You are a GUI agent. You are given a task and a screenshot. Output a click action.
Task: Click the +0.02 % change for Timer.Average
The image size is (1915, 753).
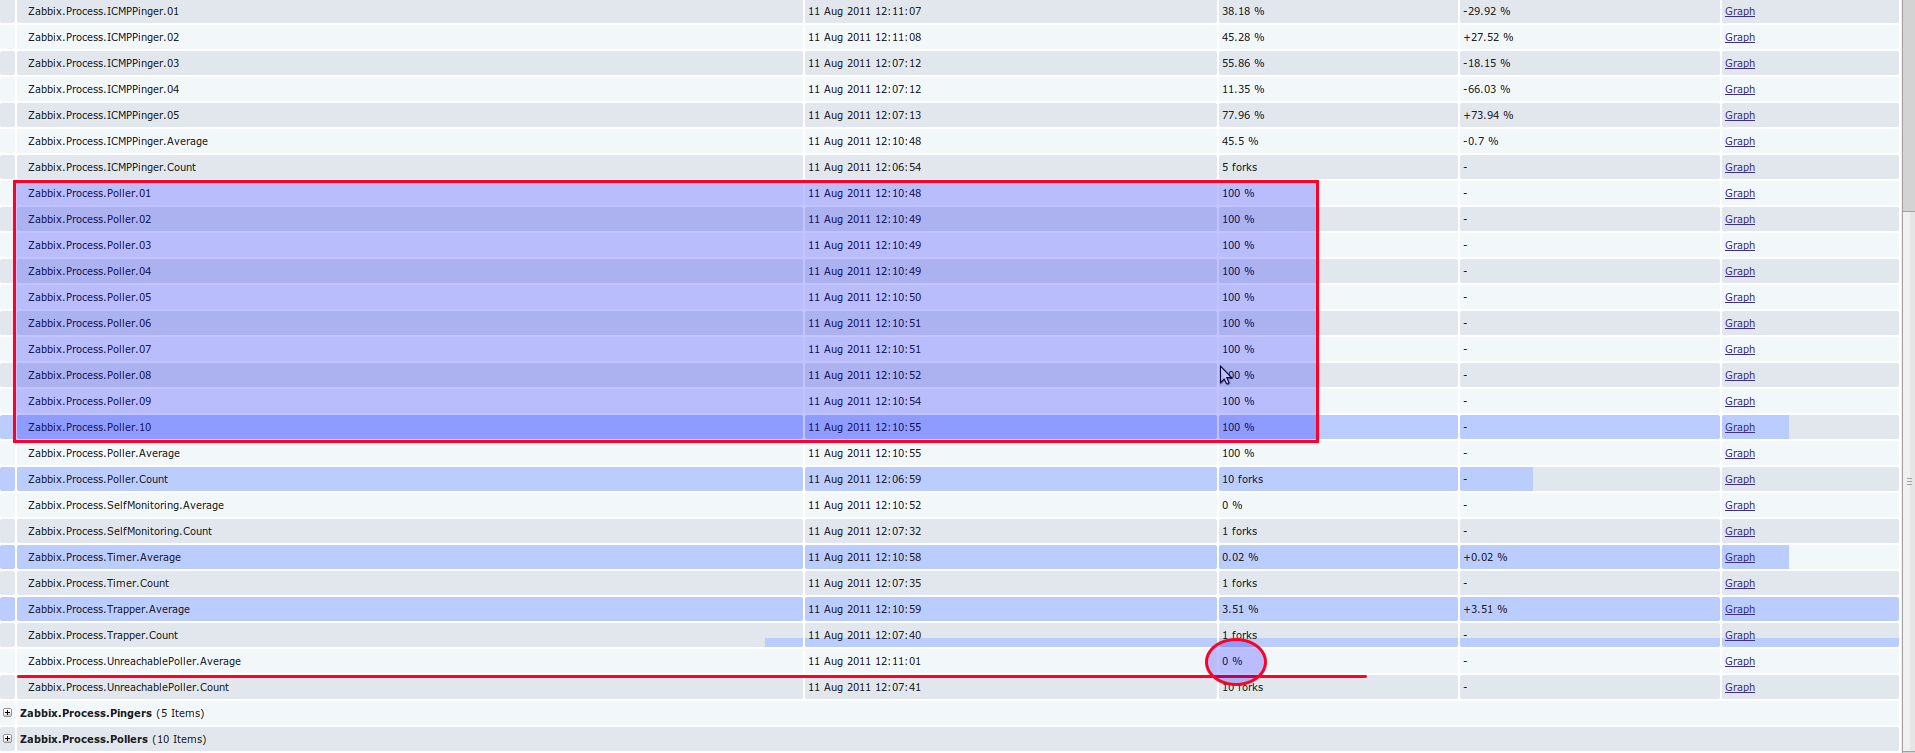coord(1485,557)
